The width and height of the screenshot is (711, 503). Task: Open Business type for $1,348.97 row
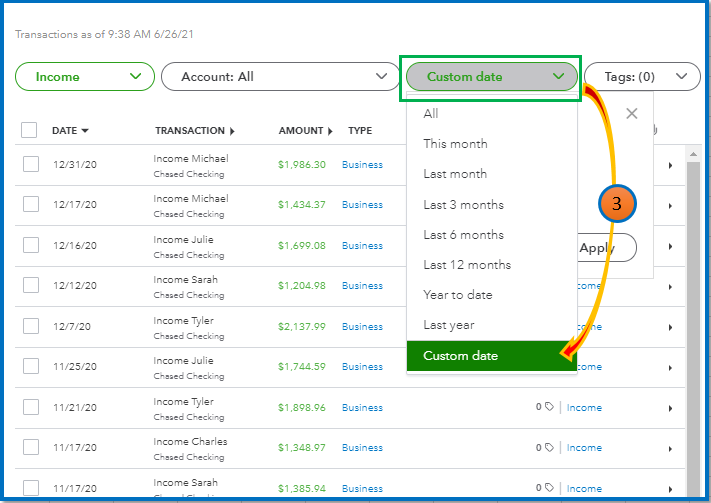pos(362,448)
